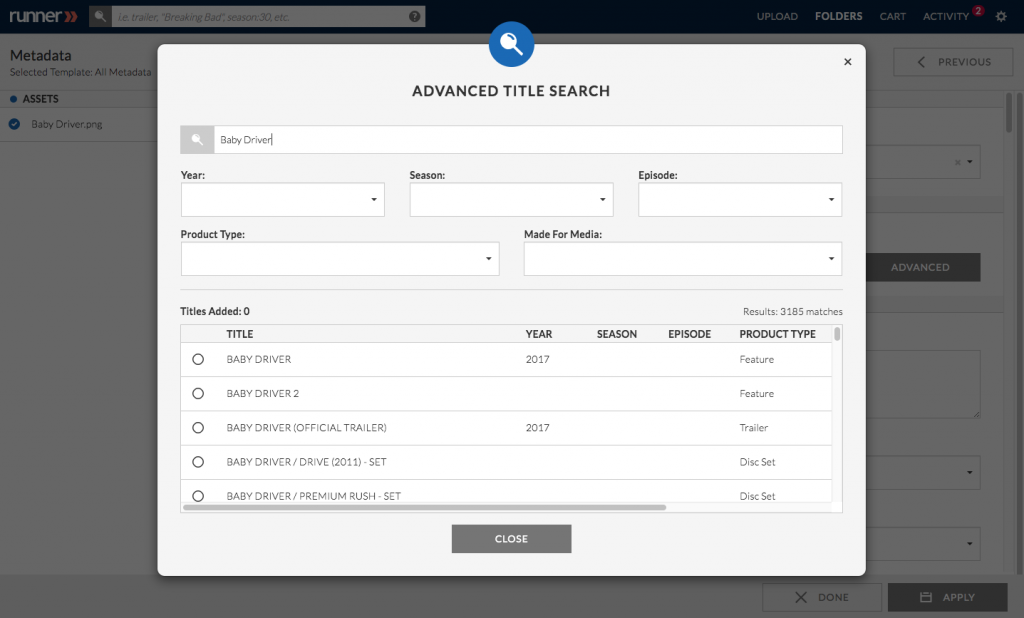
Task: Go to FOLDERS in the top navigation
Action: 839,16
